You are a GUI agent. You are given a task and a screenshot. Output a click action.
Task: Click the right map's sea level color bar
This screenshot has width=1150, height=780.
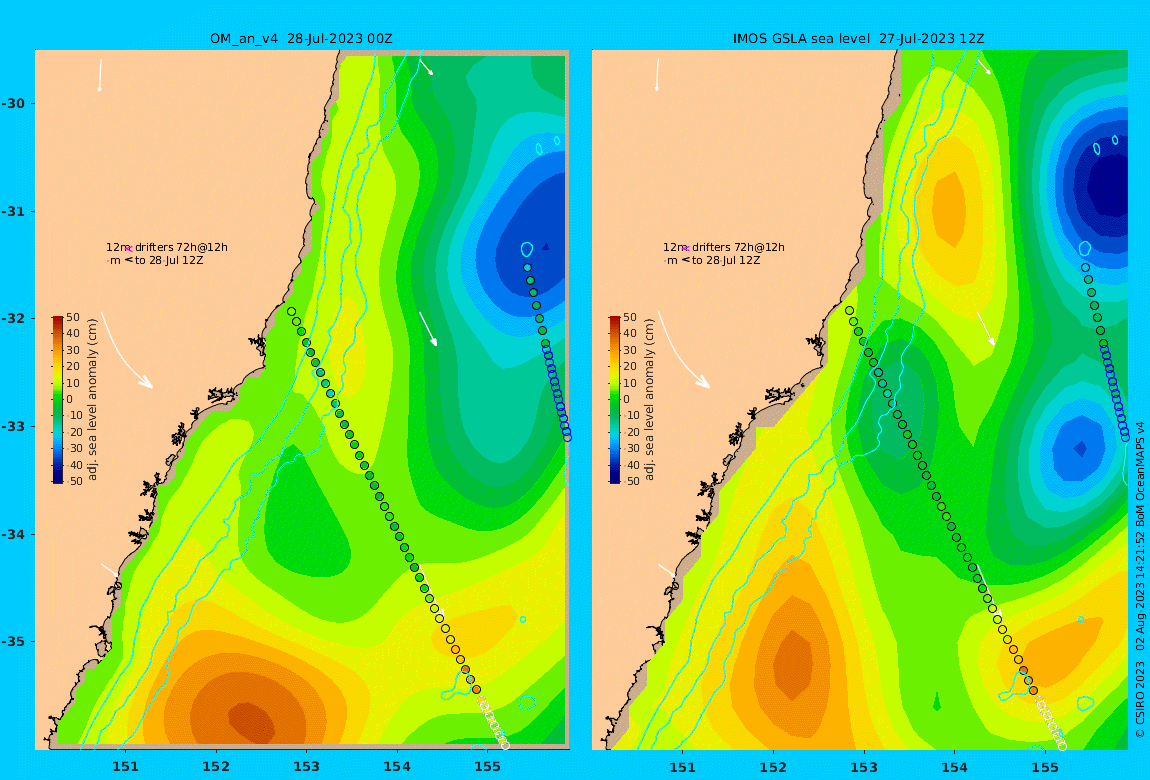click(x=615, y=400)
